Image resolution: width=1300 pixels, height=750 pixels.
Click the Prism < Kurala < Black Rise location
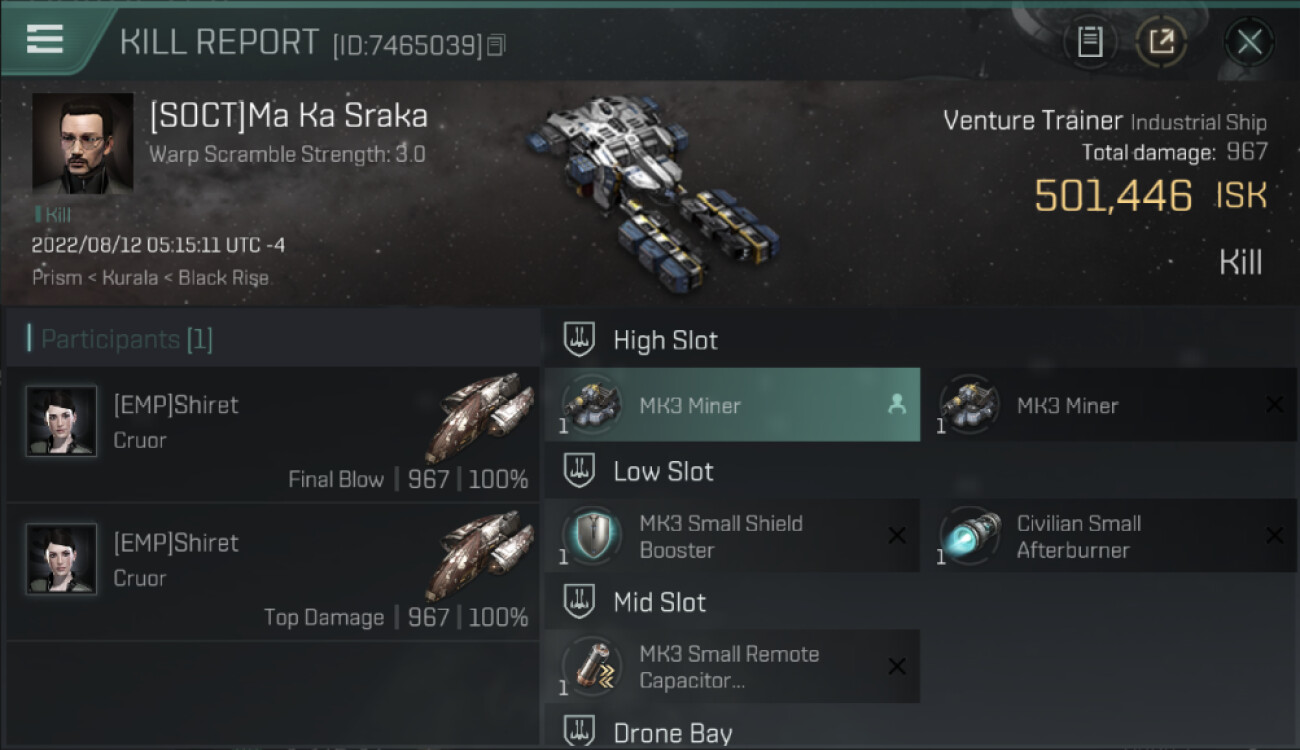coord(150,278)
